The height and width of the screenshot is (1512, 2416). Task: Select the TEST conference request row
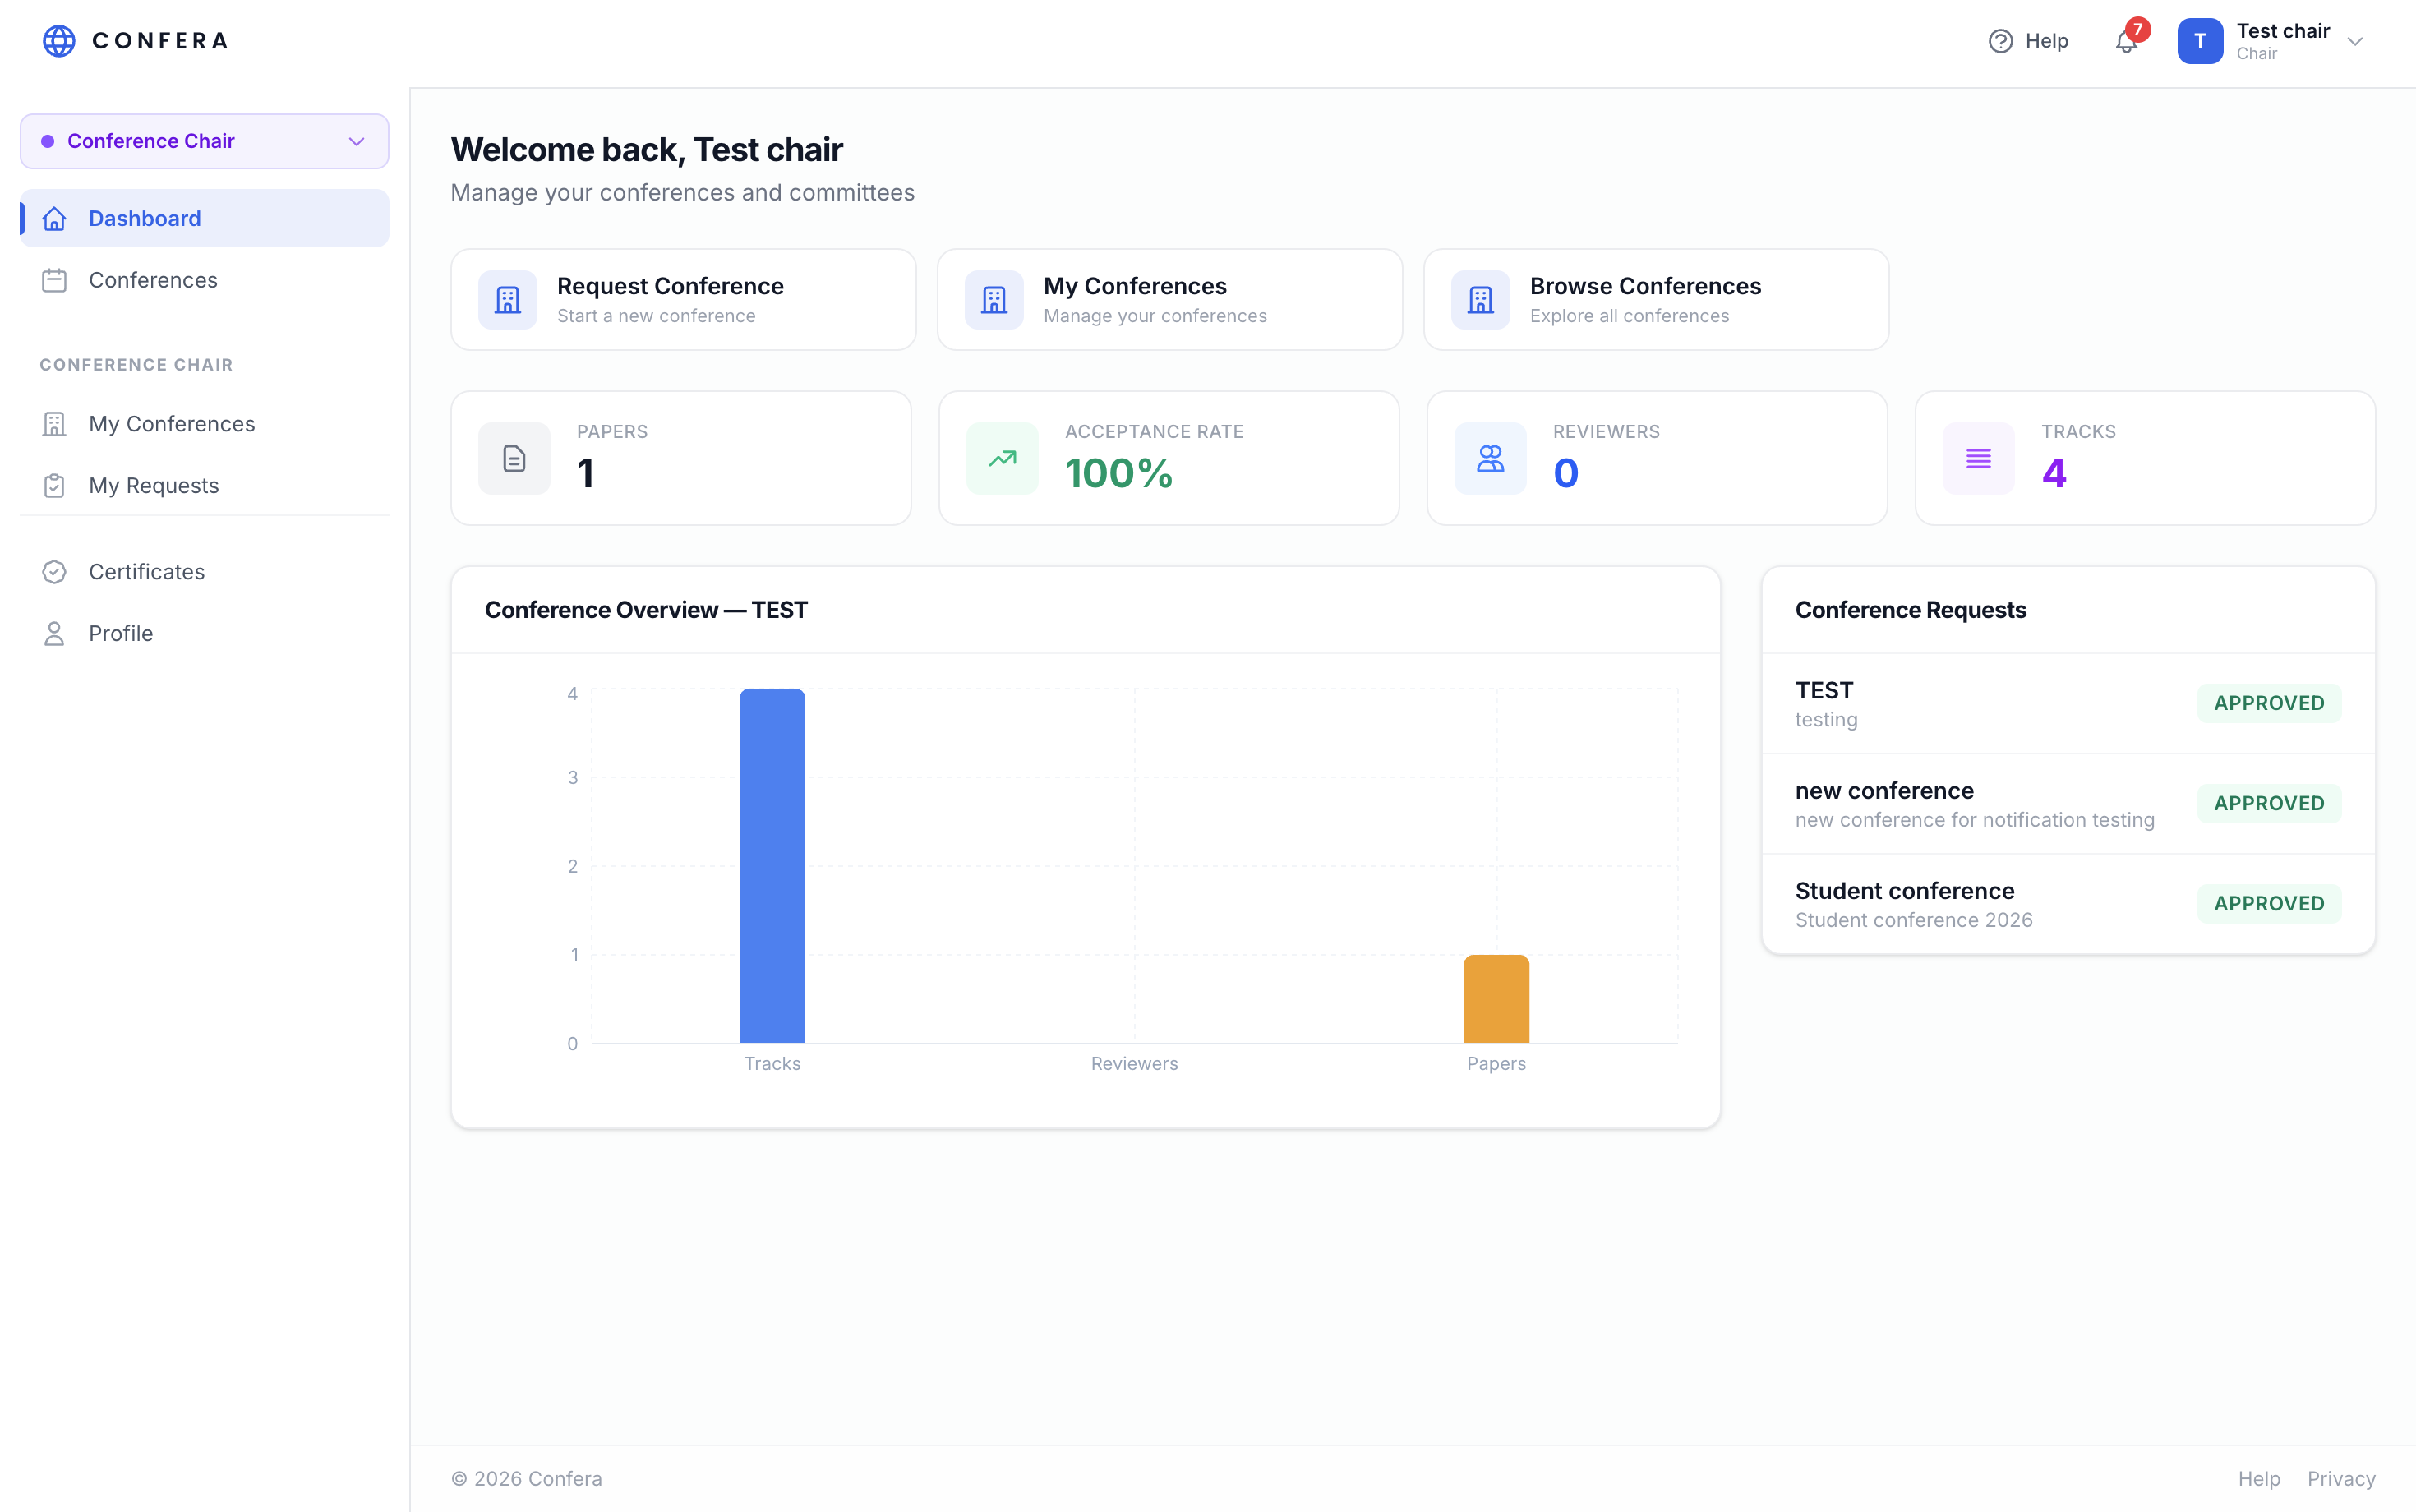coord(2068,704)
